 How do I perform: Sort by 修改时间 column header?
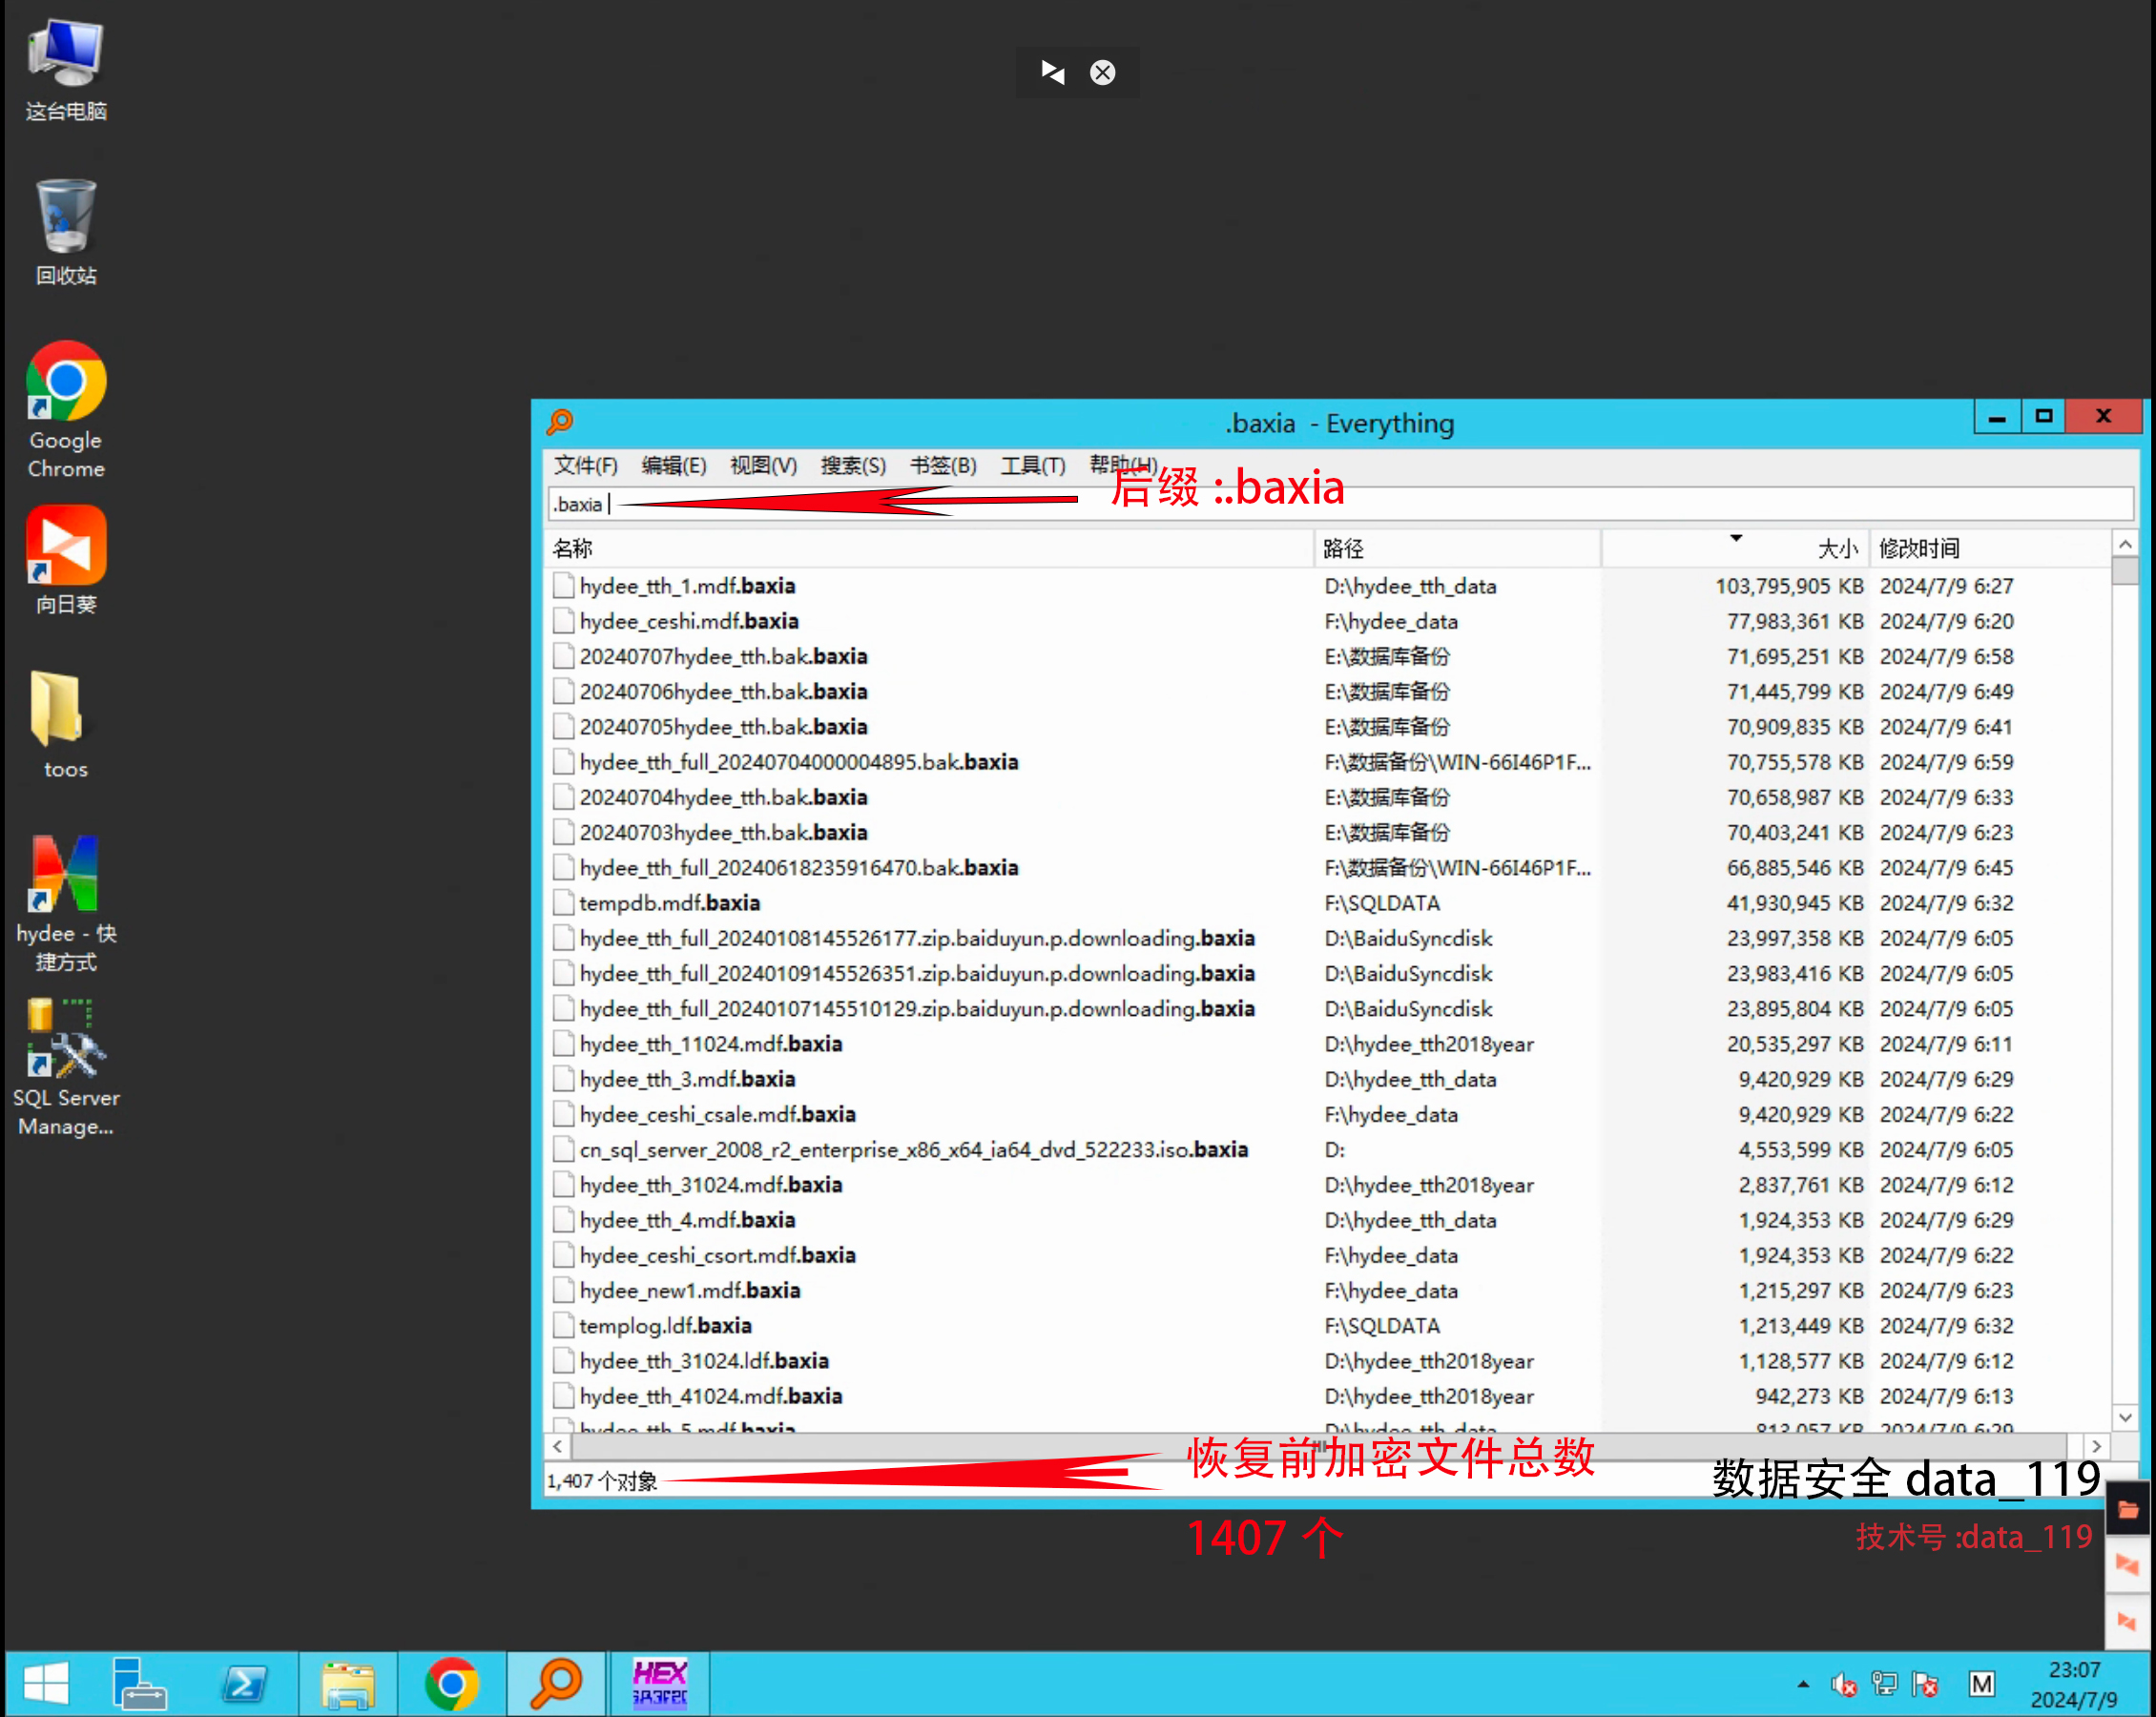pyautogui.click(x=1918, y=548)
